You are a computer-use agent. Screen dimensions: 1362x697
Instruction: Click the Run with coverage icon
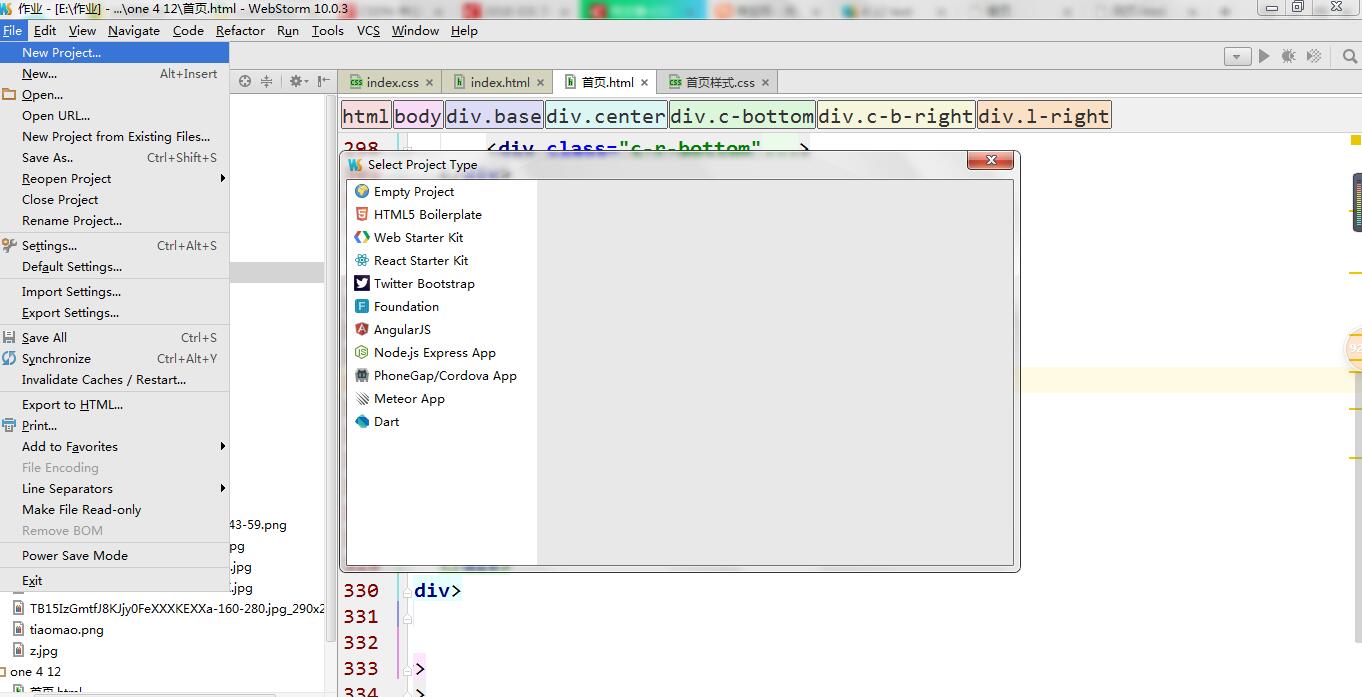click(x=1314, y=56)
